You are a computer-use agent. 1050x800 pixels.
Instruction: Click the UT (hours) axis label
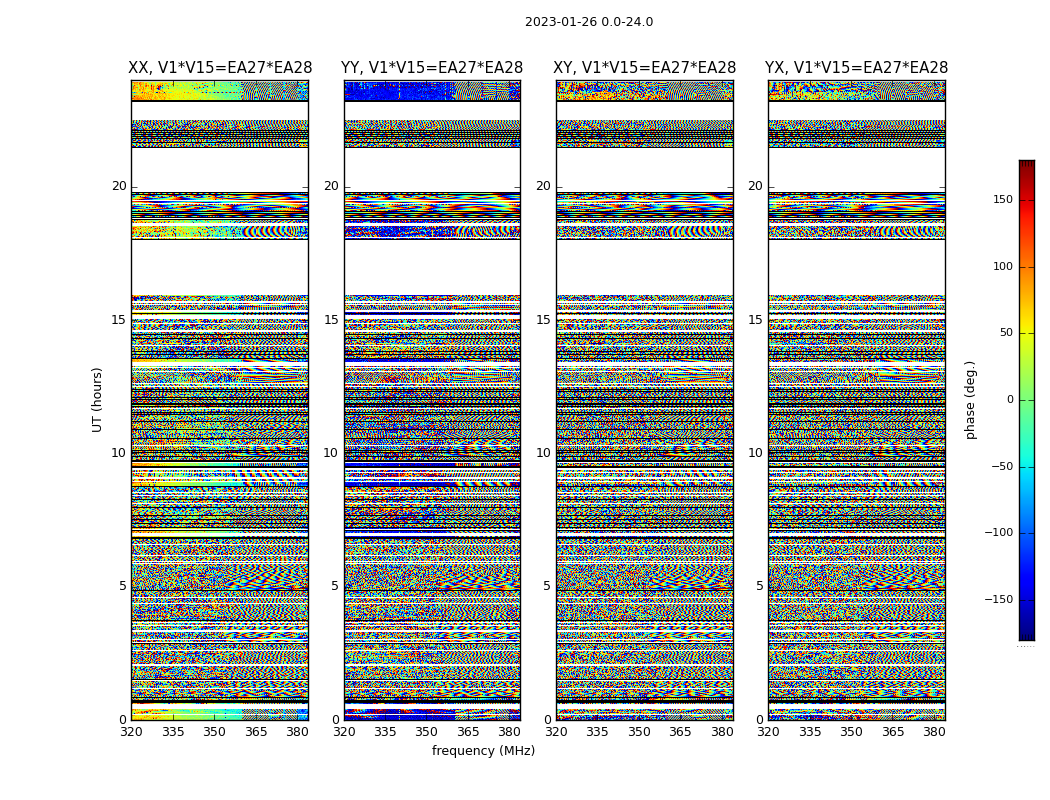point(98,400)
